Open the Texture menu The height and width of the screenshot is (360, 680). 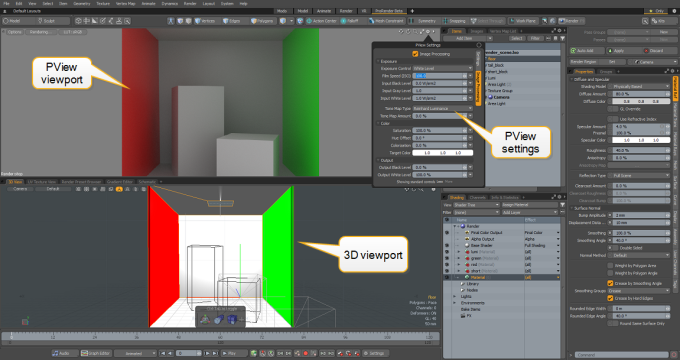coord(103,3)
